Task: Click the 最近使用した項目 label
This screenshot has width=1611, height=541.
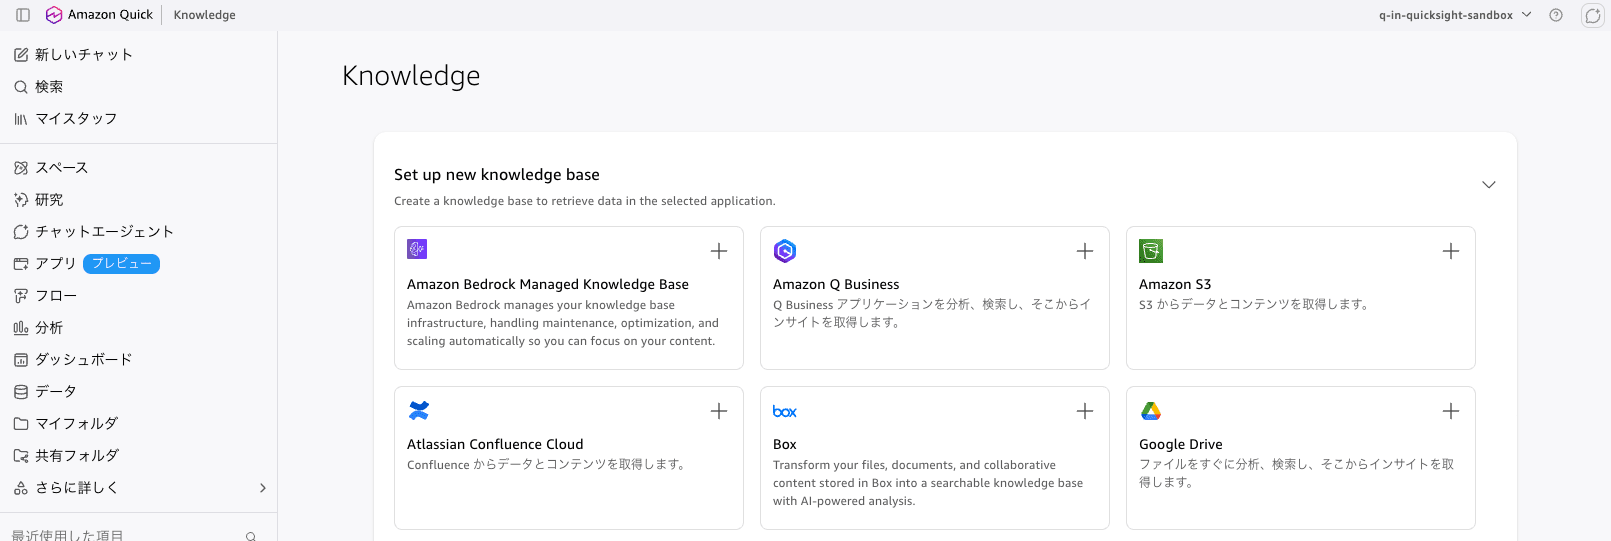Action: click(x=67, y=536)
